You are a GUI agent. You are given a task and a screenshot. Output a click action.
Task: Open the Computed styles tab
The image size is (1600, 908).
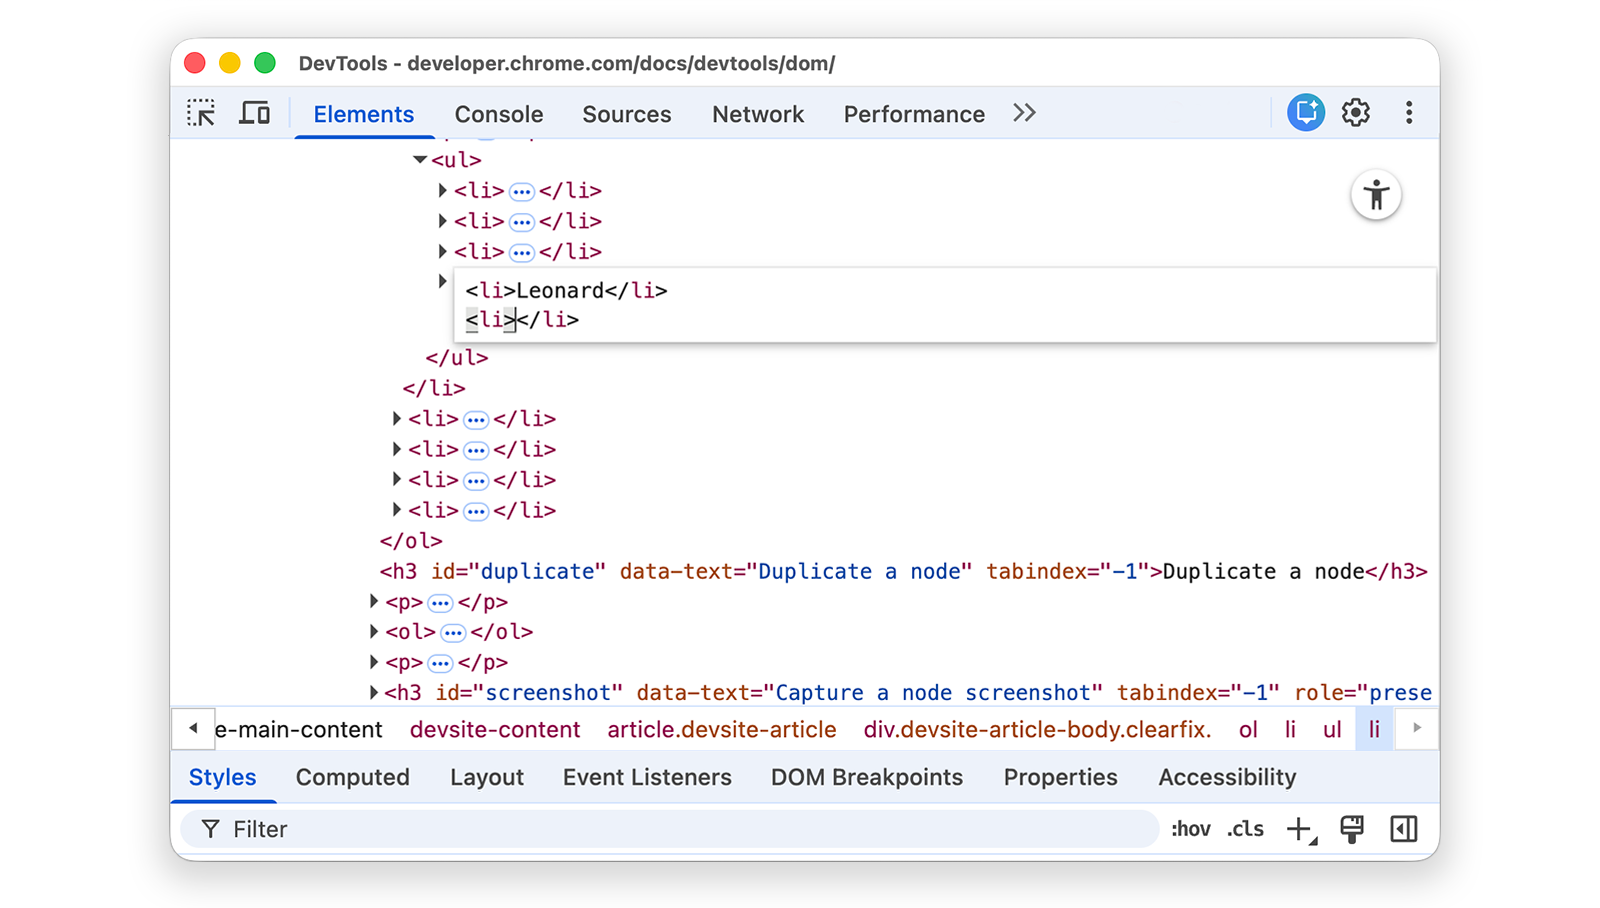click(352, 777)
